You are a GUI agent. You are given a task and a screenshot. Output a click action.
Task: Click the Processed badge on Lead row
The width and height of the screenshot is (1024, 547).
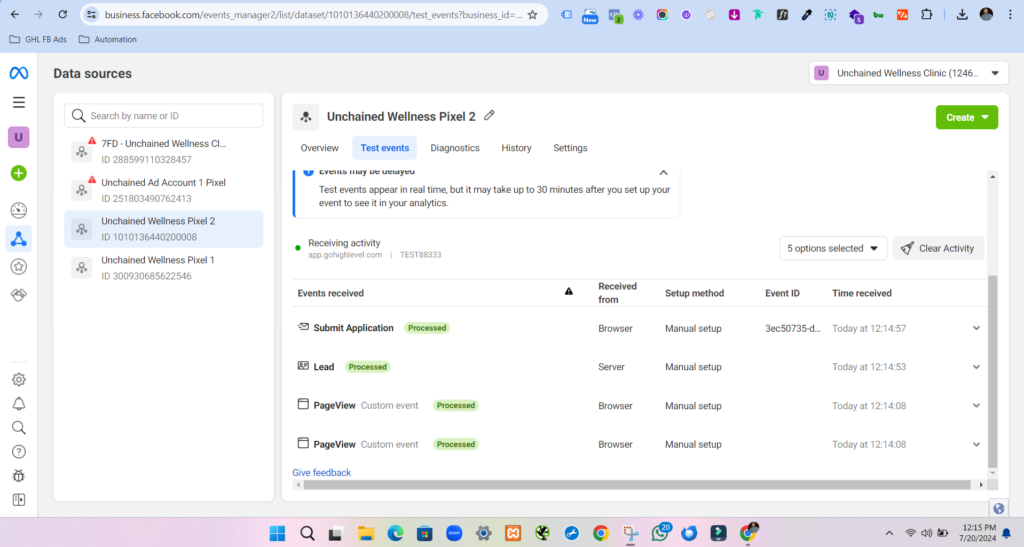(368, 367)
